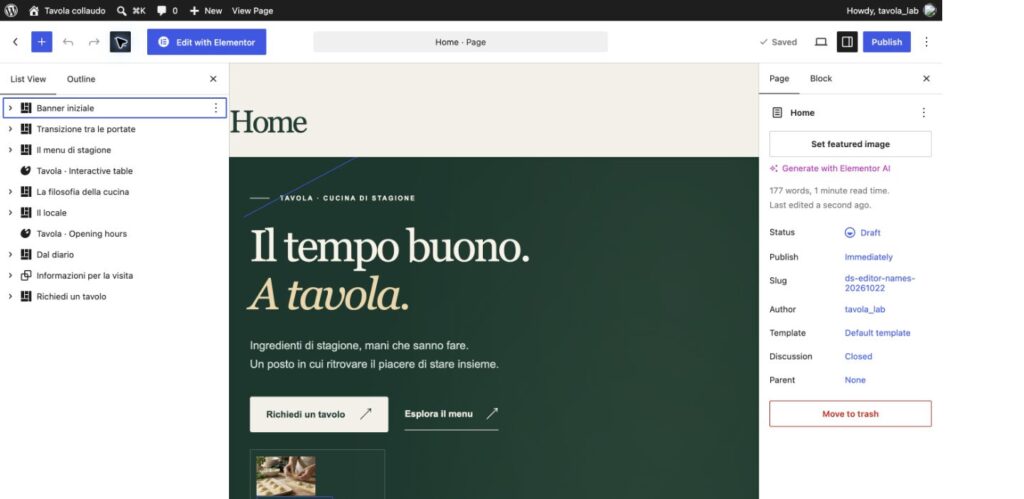The width and height of the screenshot is (1024, 499).
Task: Undo the last change
Action: point(68,42)
